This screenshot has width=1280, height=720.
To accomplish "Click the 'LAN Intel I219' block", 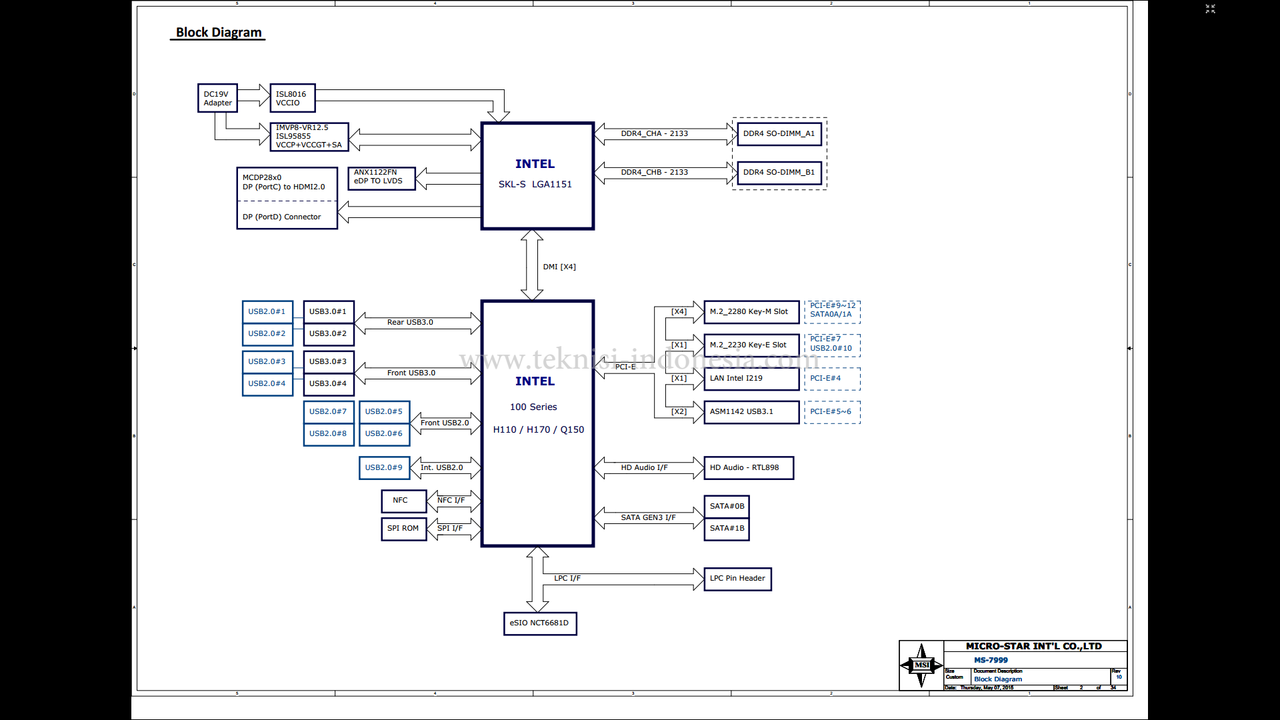I will (x=752, y=378).
